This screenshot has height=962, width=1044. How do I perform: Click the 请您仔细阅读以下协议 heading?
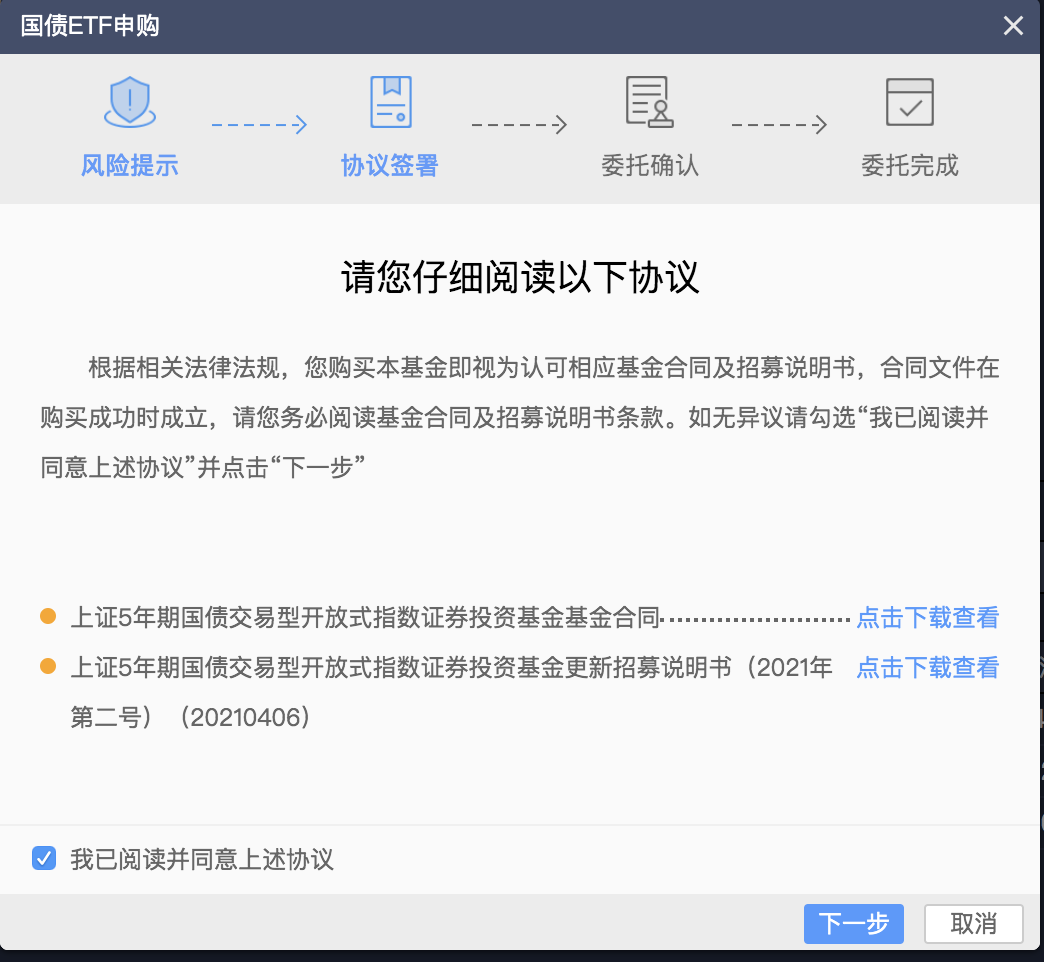click(521, 277)
